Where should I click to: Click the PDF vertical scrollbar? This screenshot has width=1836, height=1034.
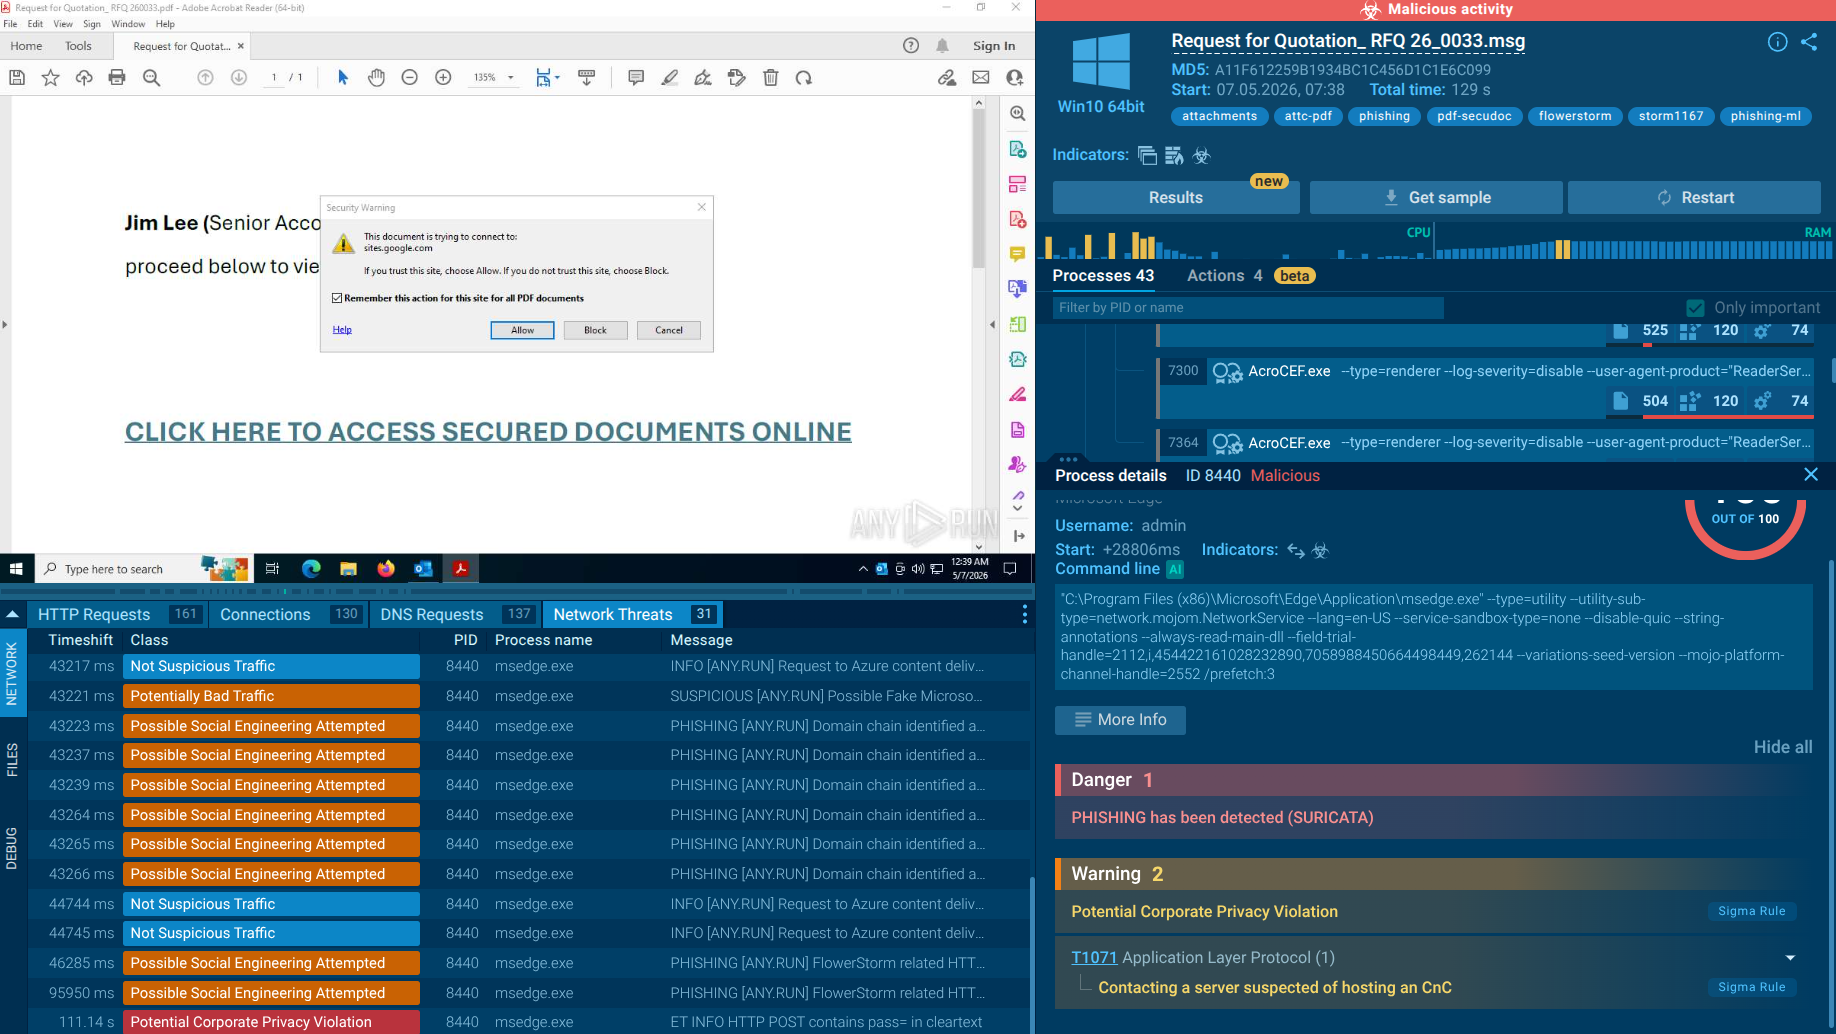979,190
